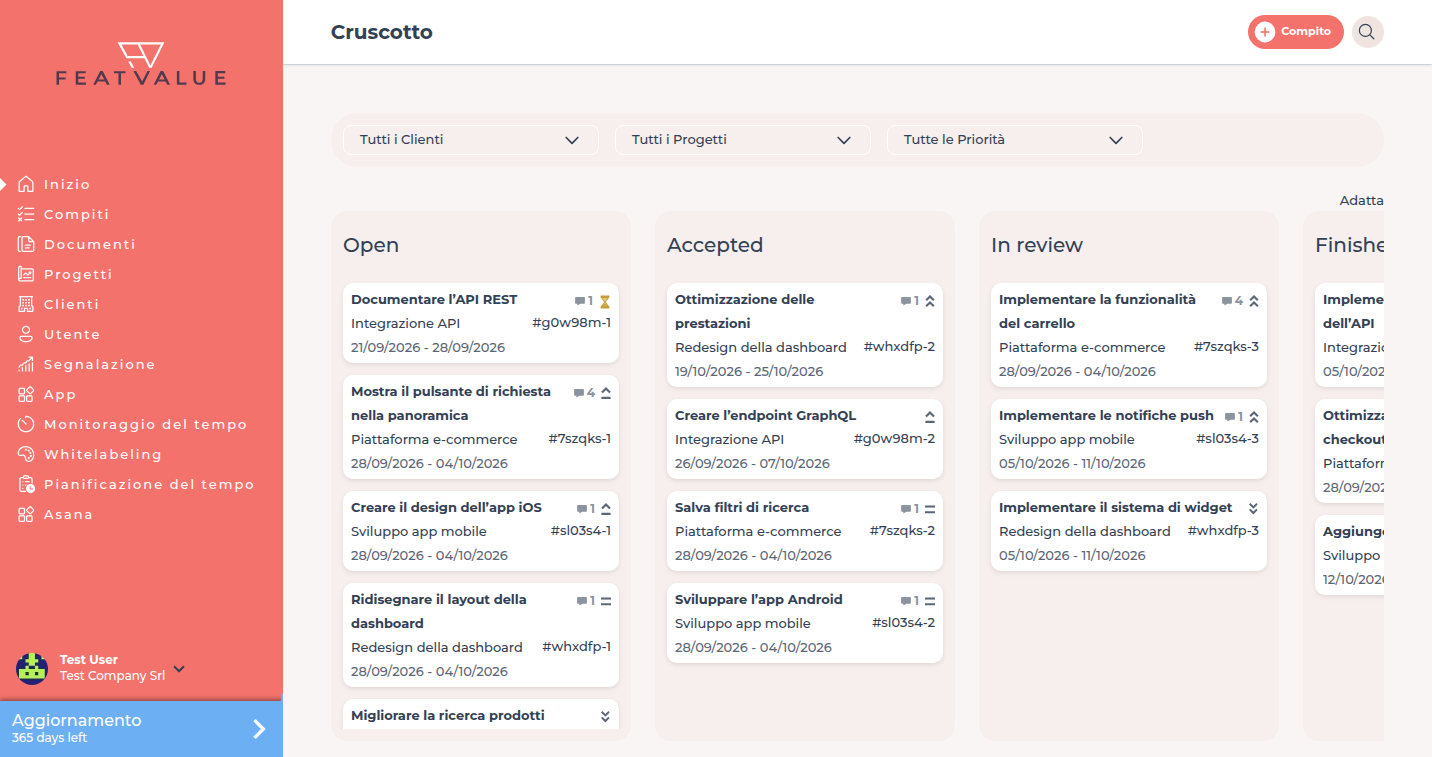
Task: Open search with the magnifier icon
Action: click(1367, 32)
